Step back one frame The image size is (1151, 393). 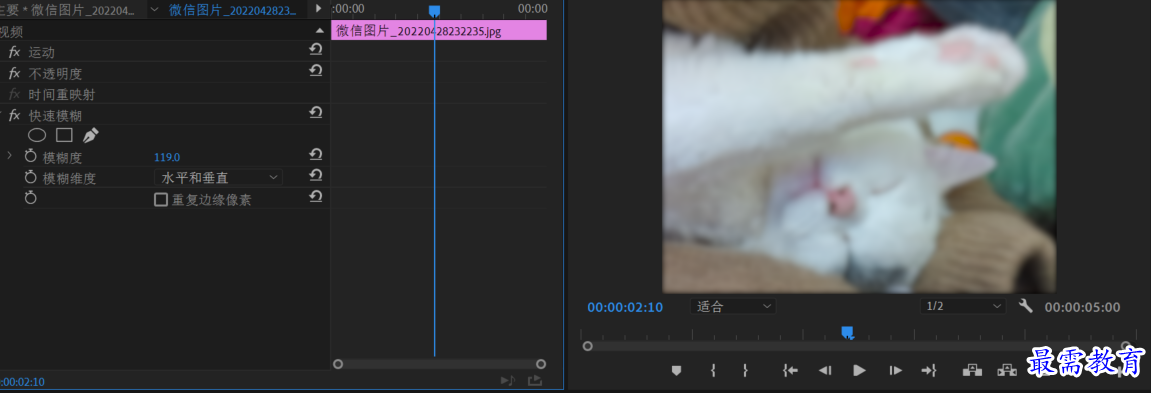(x=825, y=370)
